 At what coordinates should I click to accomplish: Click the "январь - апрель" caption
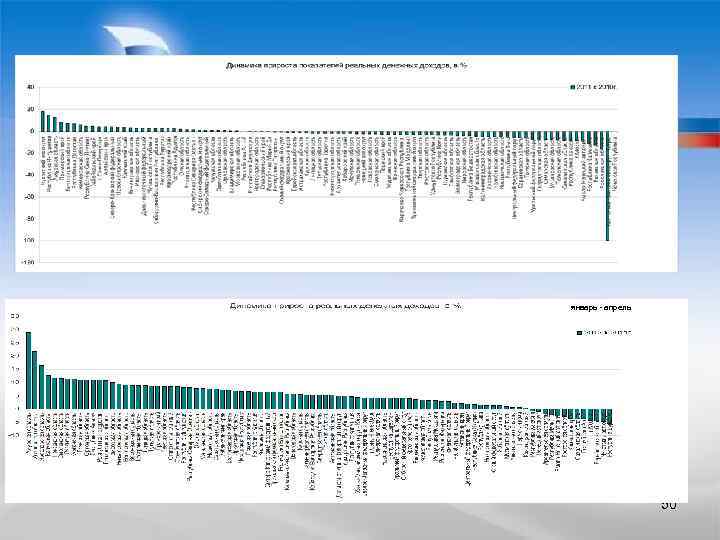click(x=600, y=308)
